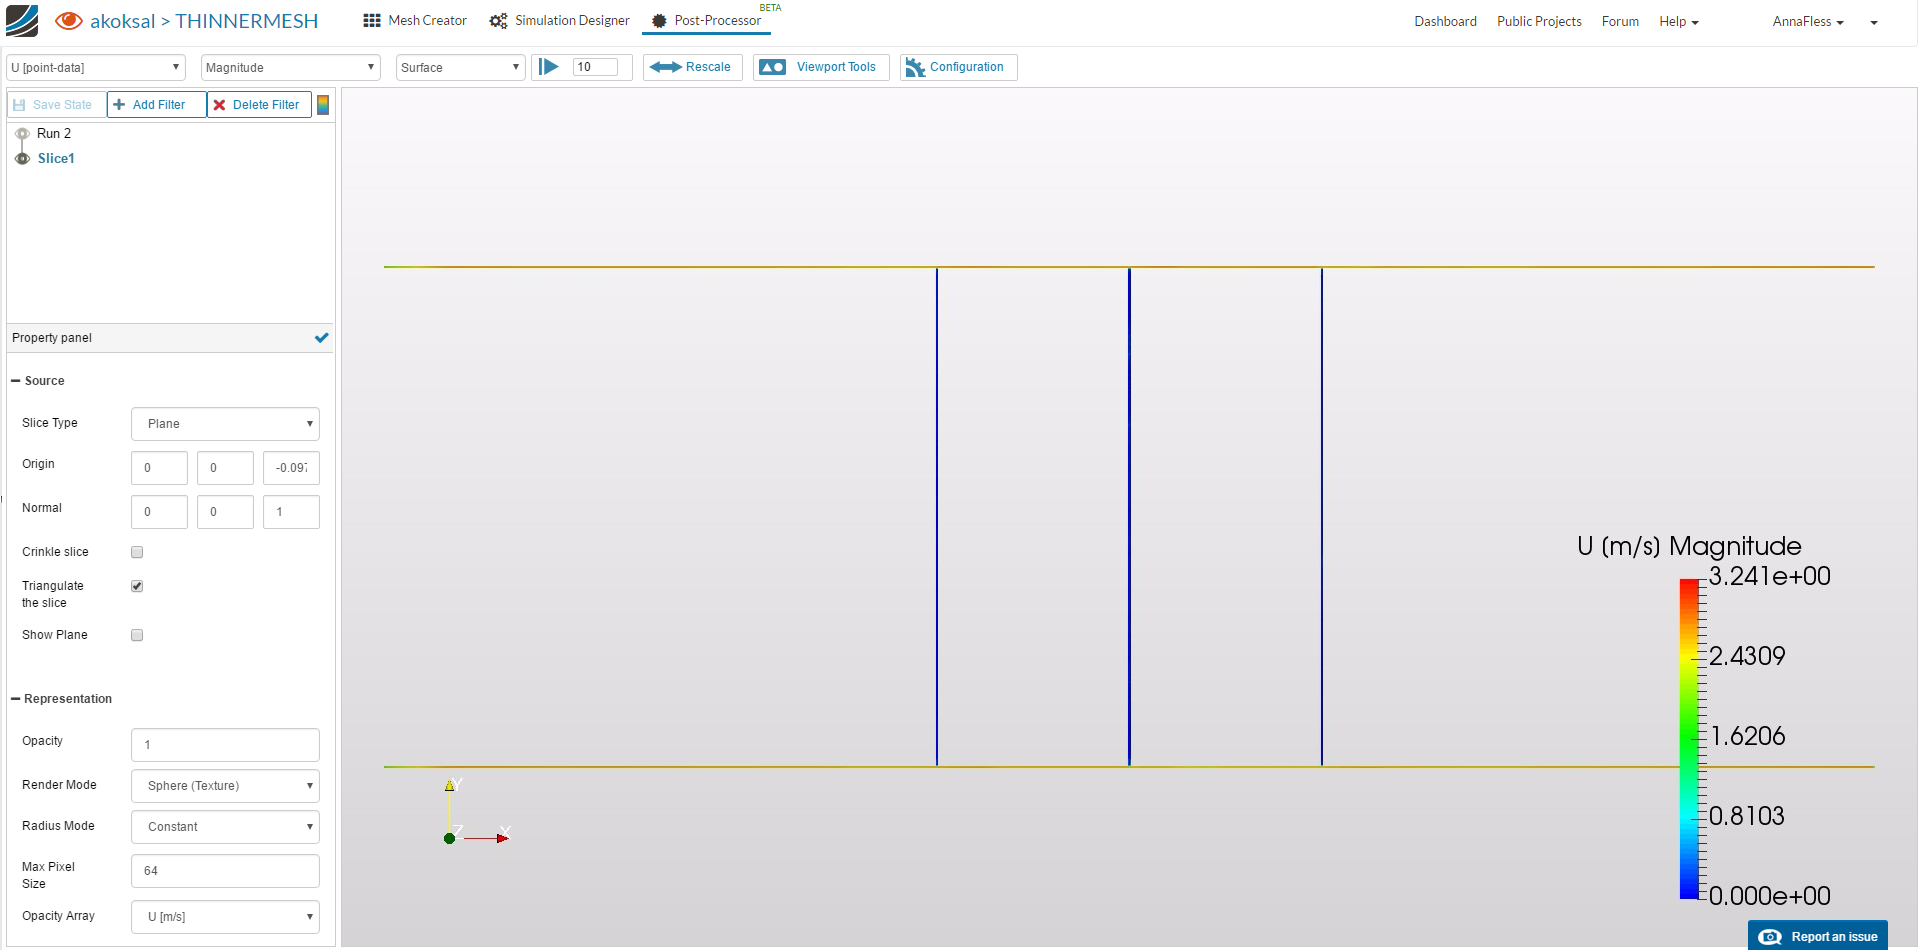Screen dimensions: 1918x950
Task: Open the Opacity Array dropdown
Action: tap(225, 917)
